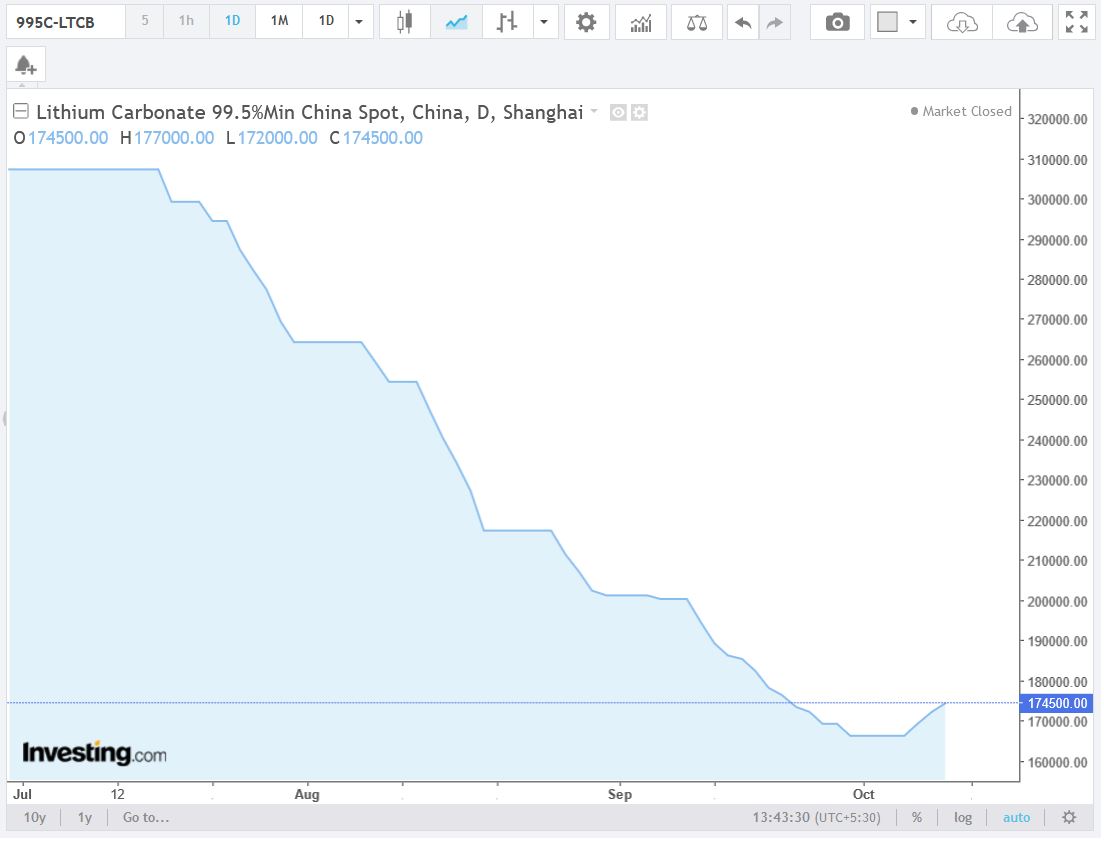Collapse the Lithium Carbonate legend
The height and width of the screenshot is (852, 1104).
coord(20,112)
